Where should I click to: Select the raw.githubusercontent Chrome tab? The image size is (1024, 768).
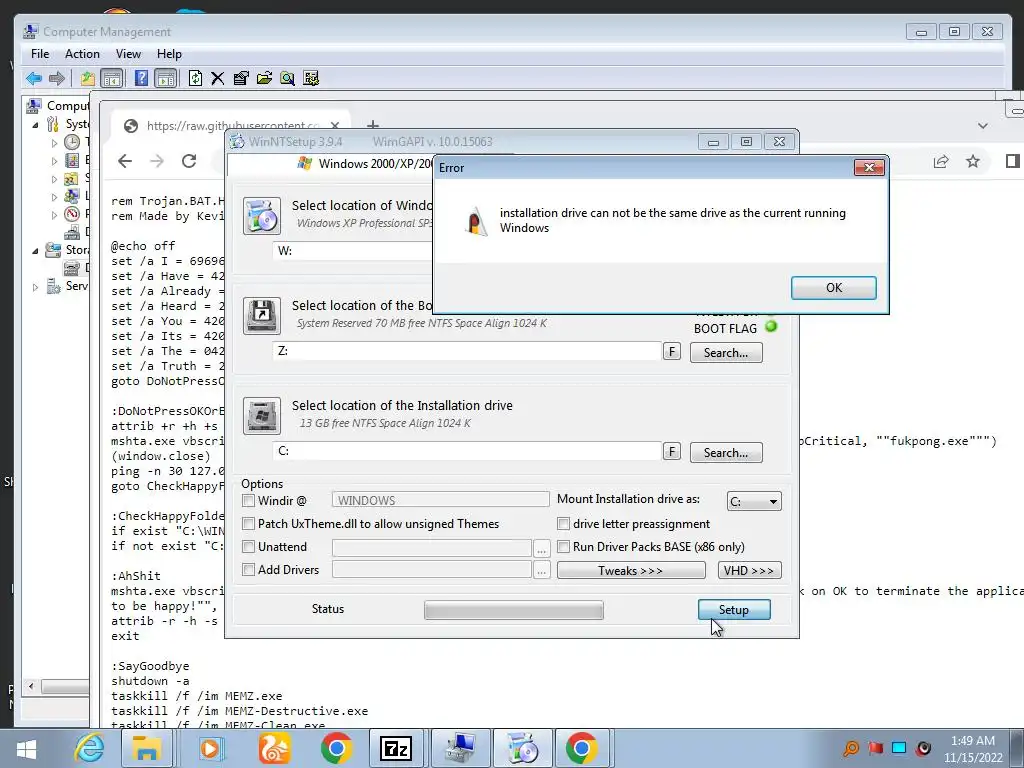[232, 125]
